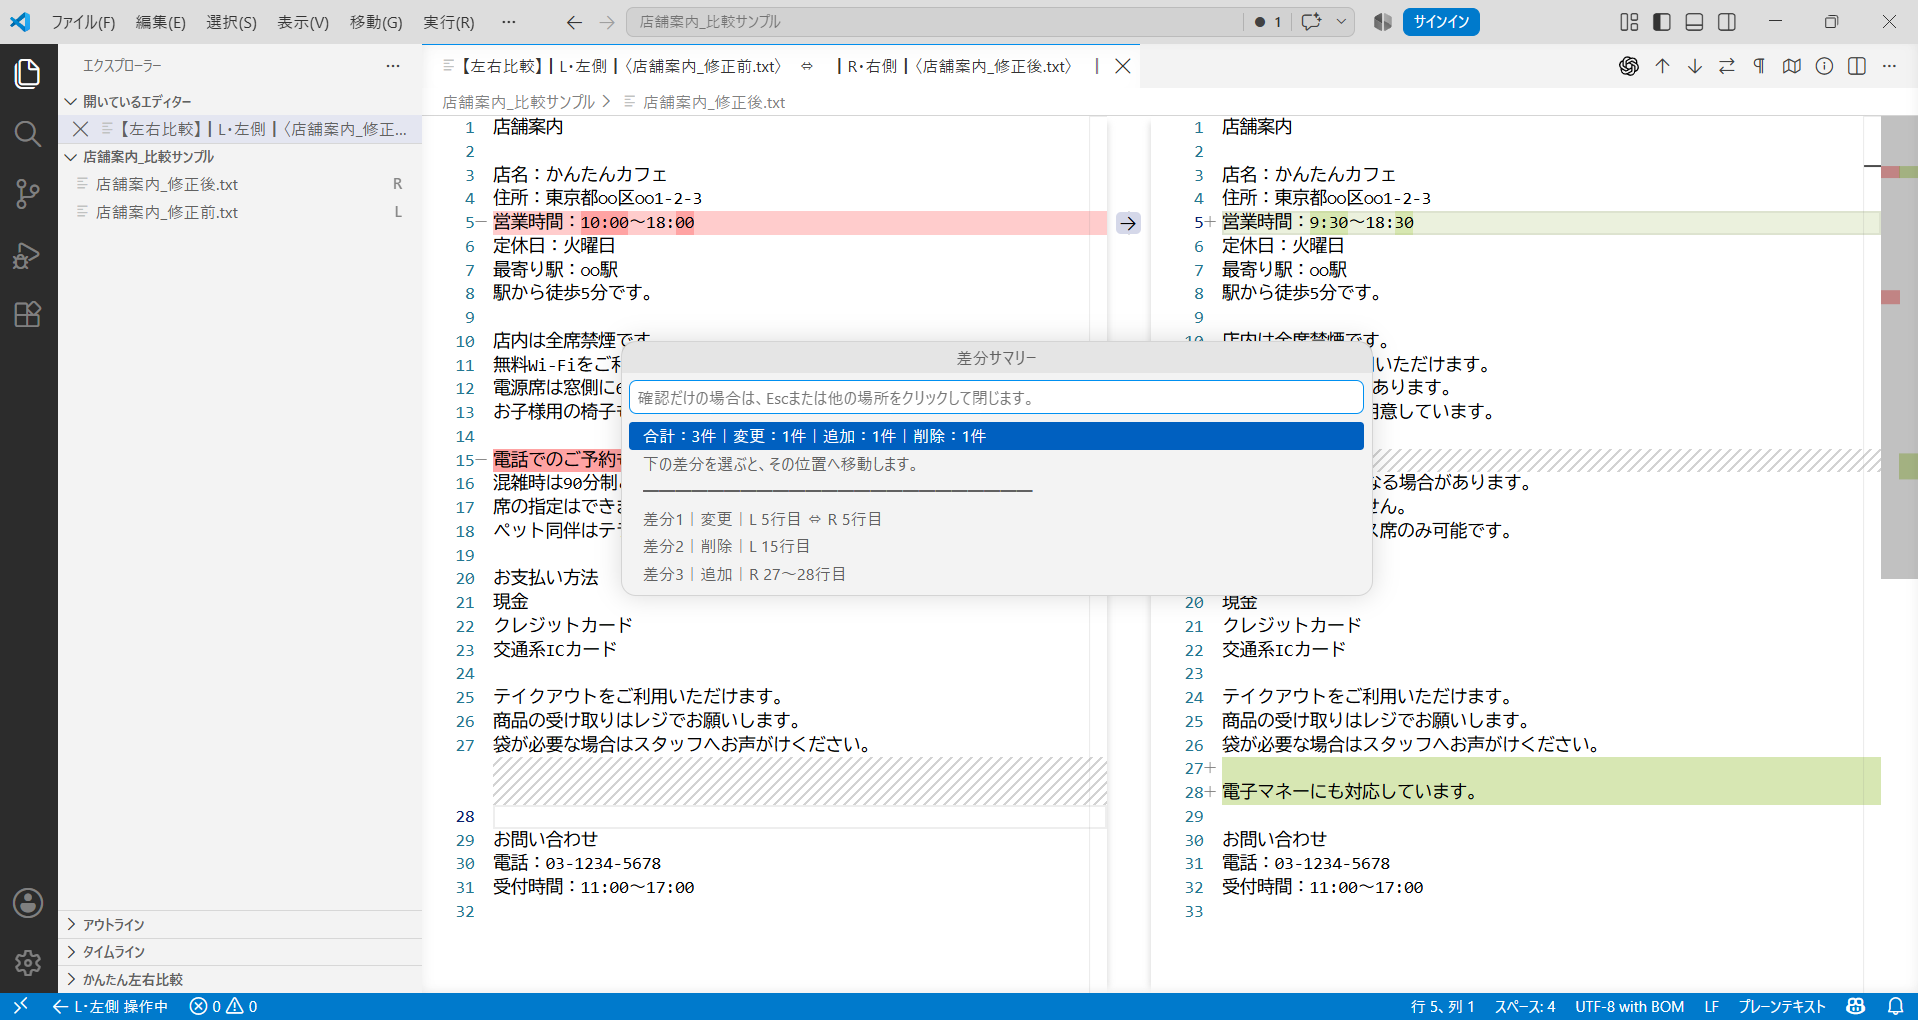Jump to 差分1 変更 L 5行目
Image resolution: width=1918 pixels, height=1020 pixels.
point(996,519)
